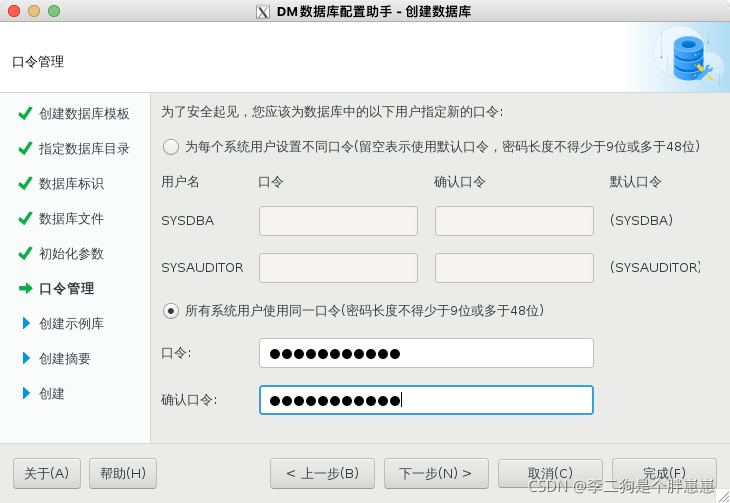Click the green checkmark beside 初始化参数
This screenshot has height=503, width=730.
(25, 253)
